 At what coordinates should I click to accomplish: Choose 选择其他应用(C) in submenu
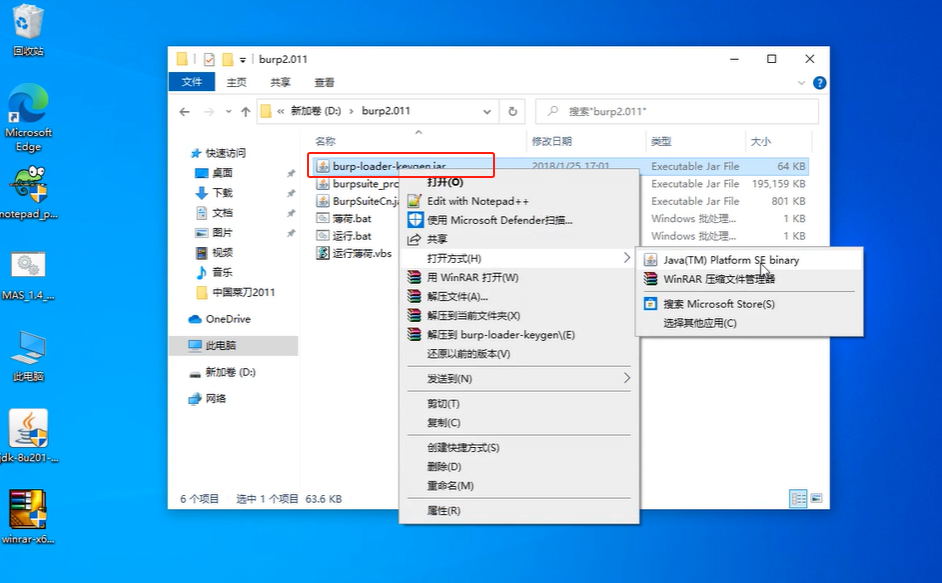(749, 323)
